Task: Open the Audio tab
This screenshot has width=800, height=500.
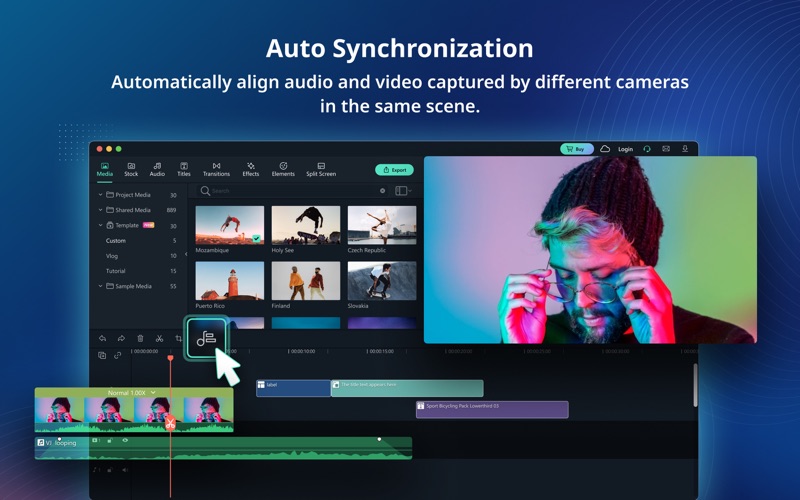Action: pyautogui.click(x=157, y=169)
